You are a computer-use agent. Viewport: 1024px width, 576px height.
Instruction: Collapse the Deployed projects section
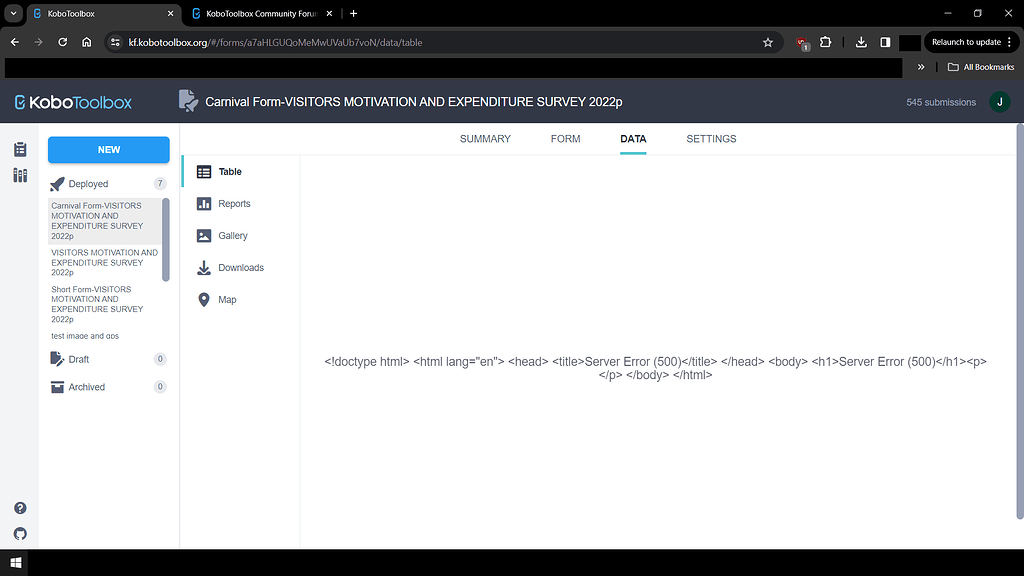pos(88,183)
